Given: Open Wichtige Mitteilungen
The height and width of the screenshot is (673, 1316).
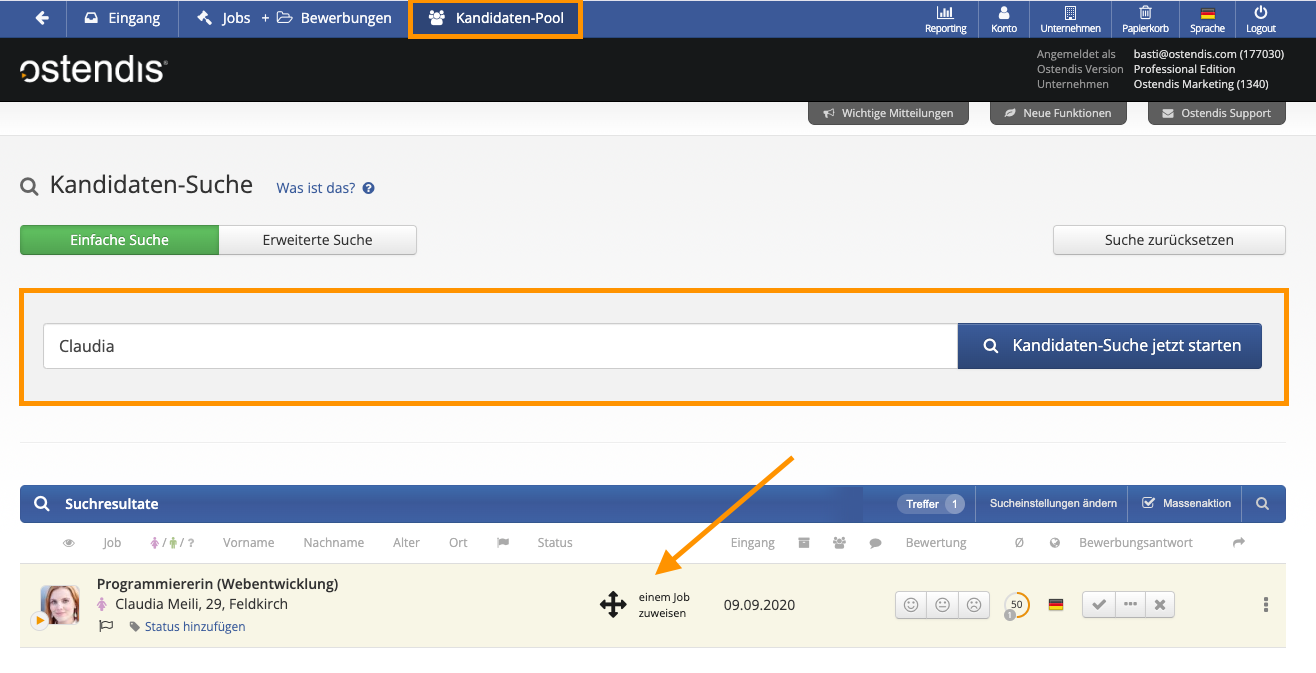Looking at the screenshot, I should 888,113.
